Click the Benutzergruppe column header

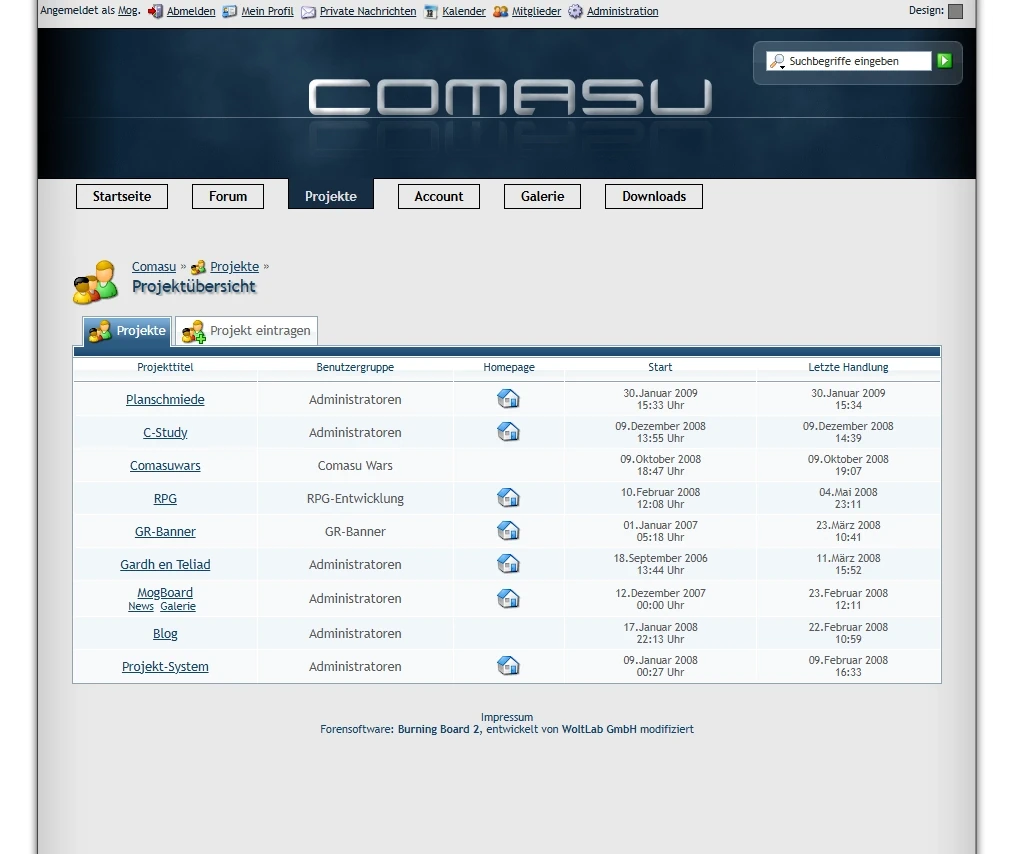(x=355, y=367)
